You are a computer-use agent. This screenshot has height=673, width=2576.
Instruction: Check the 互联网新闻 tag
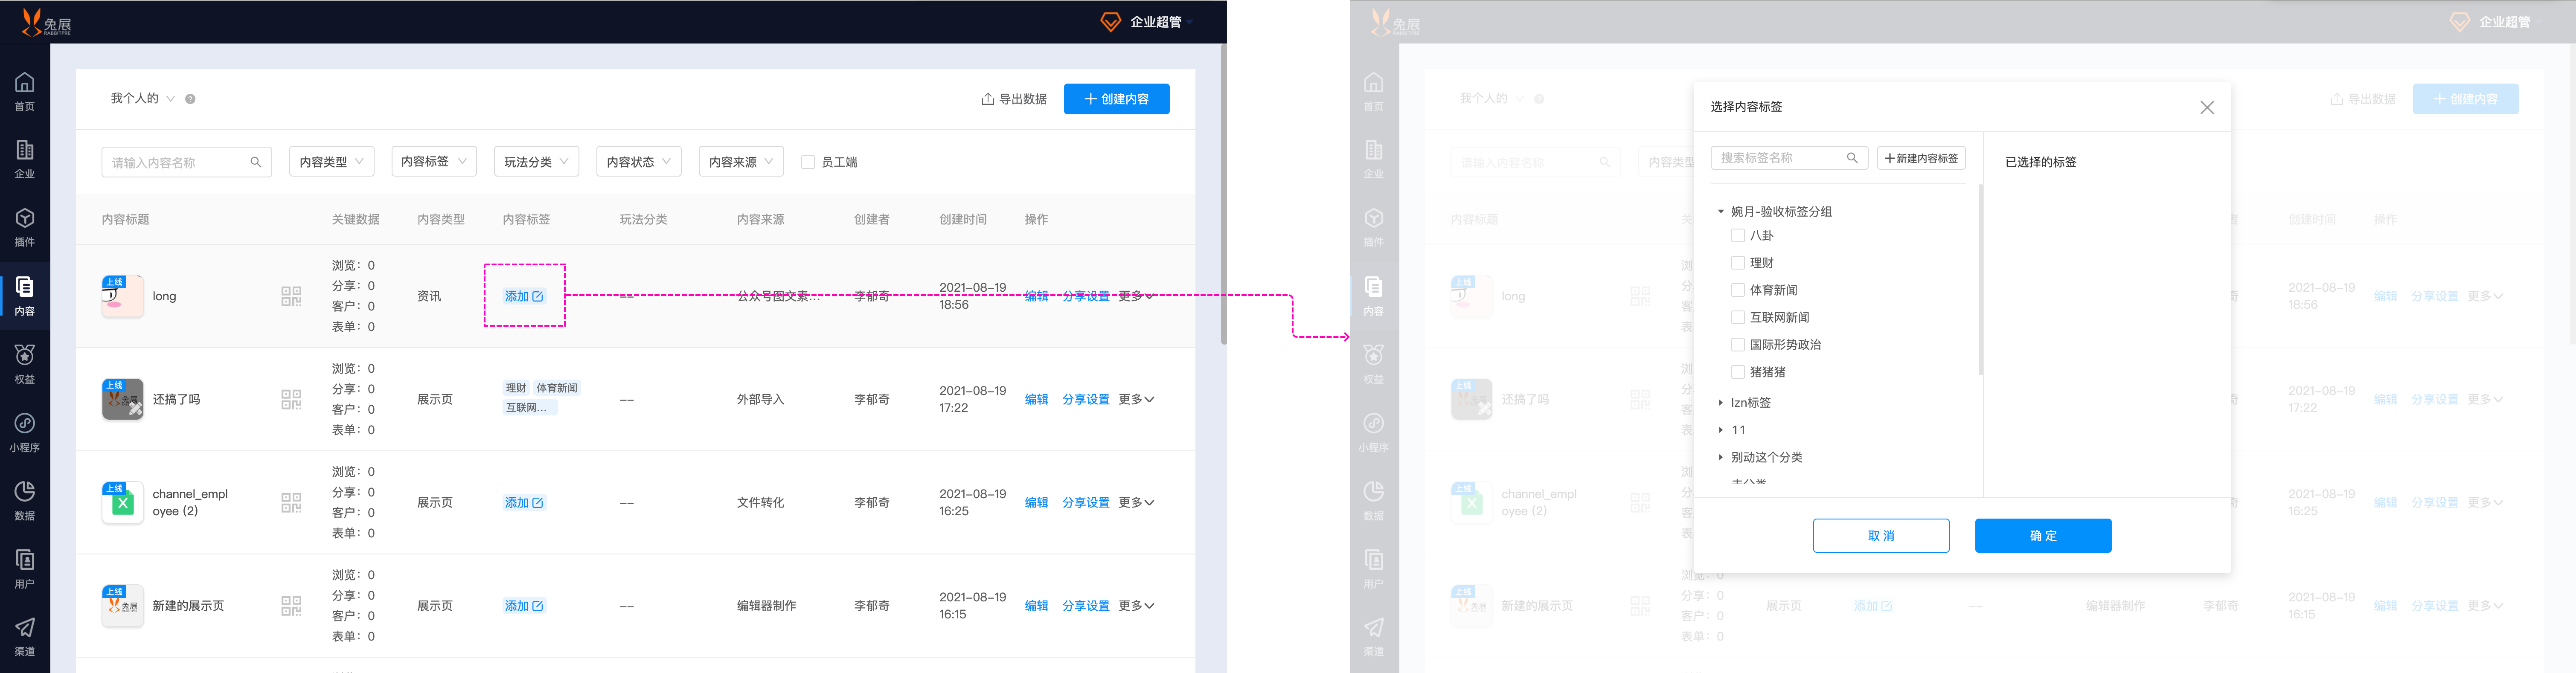click(1738, 317)
